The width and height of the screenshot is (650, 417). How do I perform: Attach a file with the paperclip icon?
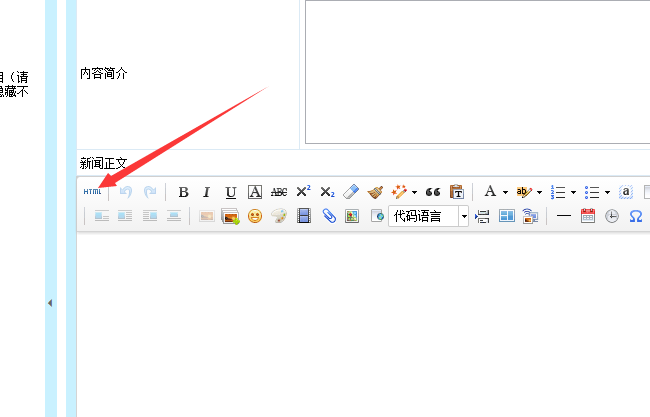tap(328, 216)
